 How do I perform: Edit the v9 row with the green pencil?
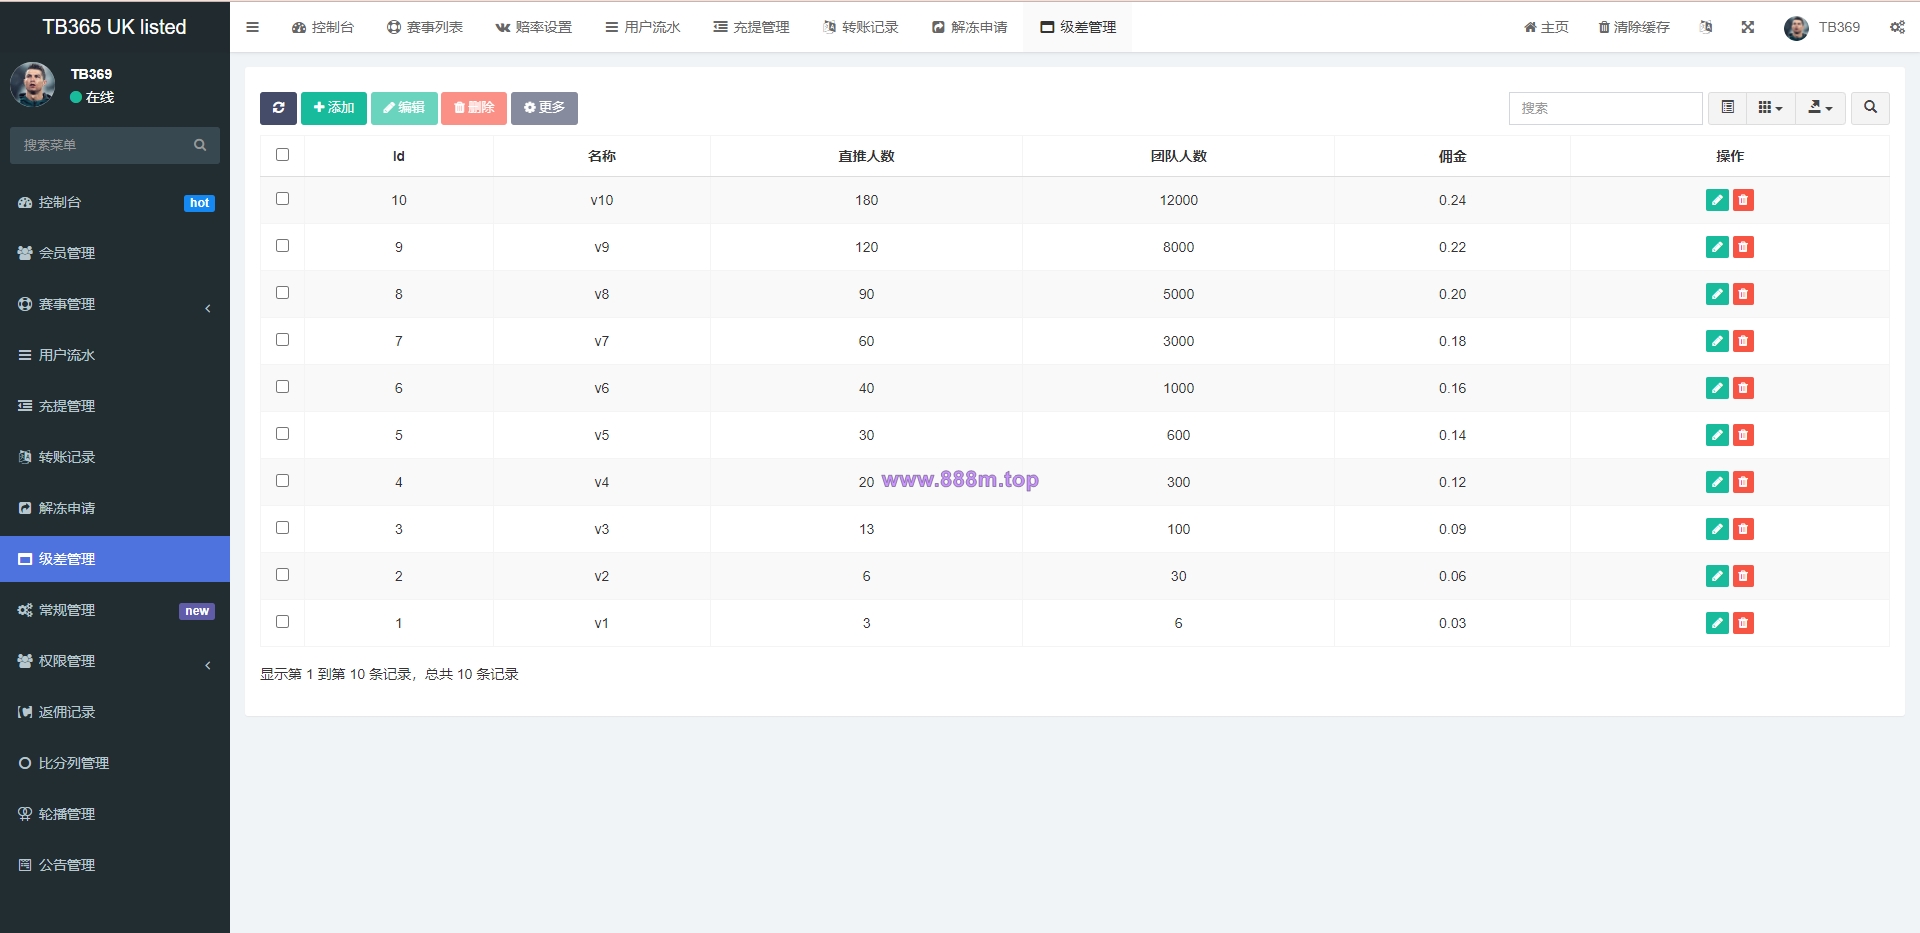(1717, 247)
